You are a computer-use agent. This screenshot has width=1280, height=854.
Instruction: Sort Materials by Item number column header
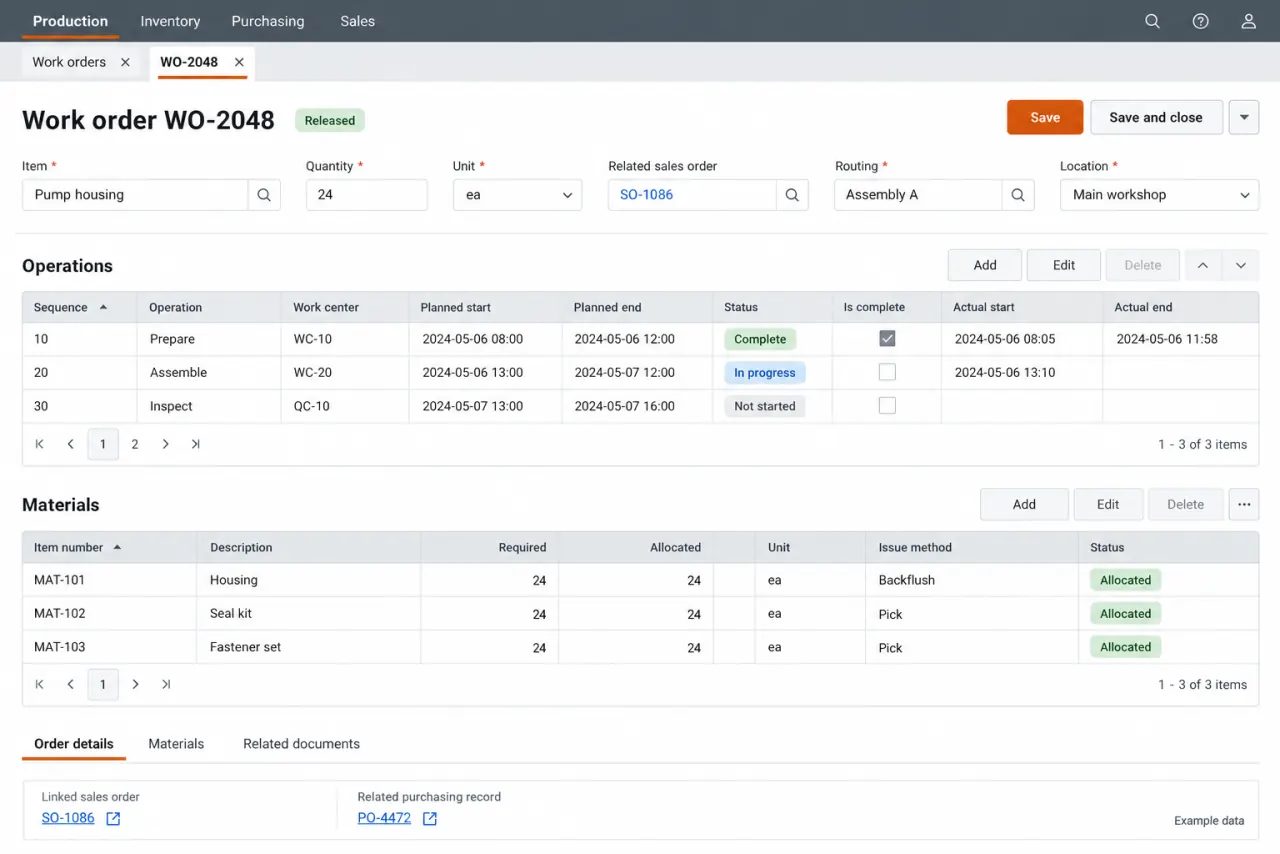[x=109, y=547]
